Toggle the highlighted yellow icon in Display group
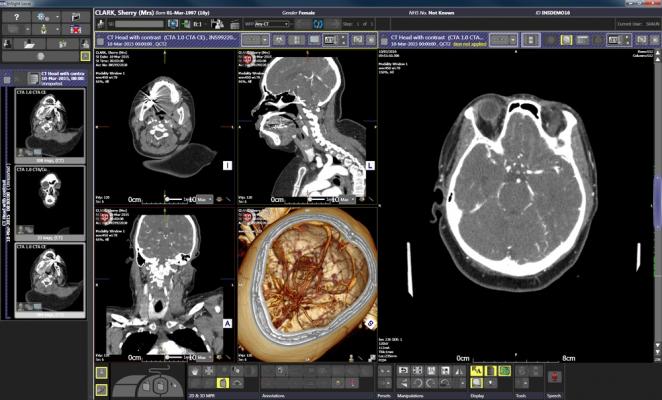Viewport: 662px width, 400px height. (476, 371)
